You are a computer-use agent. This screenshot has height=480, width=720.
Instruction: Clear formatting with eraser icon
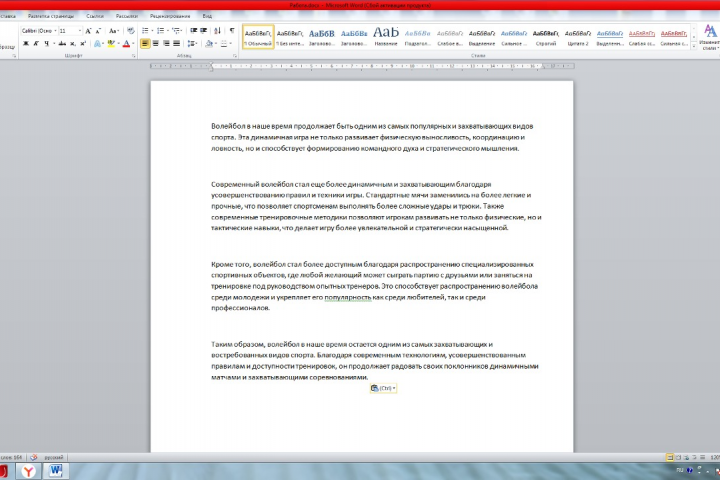[130, 31]
